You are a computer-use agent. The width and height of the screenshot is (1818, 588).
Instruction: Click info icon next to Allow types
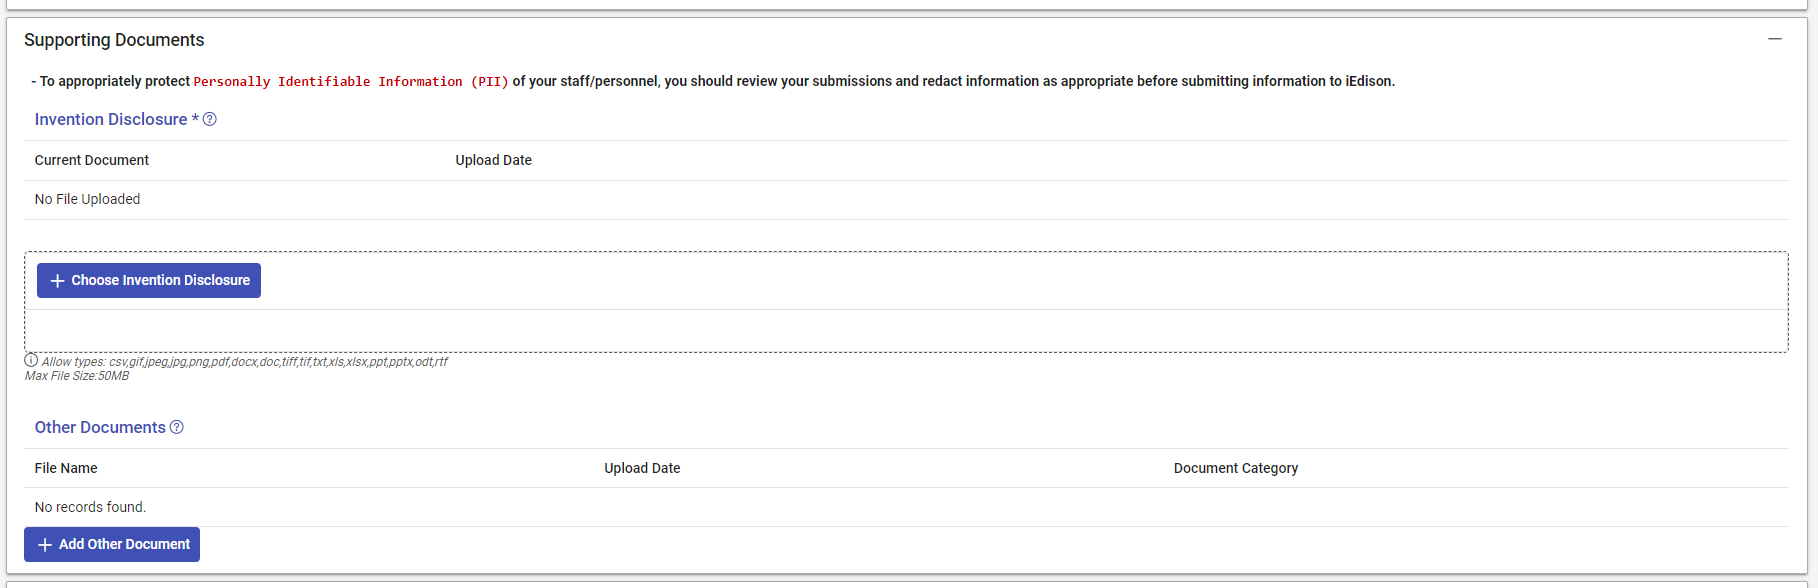pos(31,360)
